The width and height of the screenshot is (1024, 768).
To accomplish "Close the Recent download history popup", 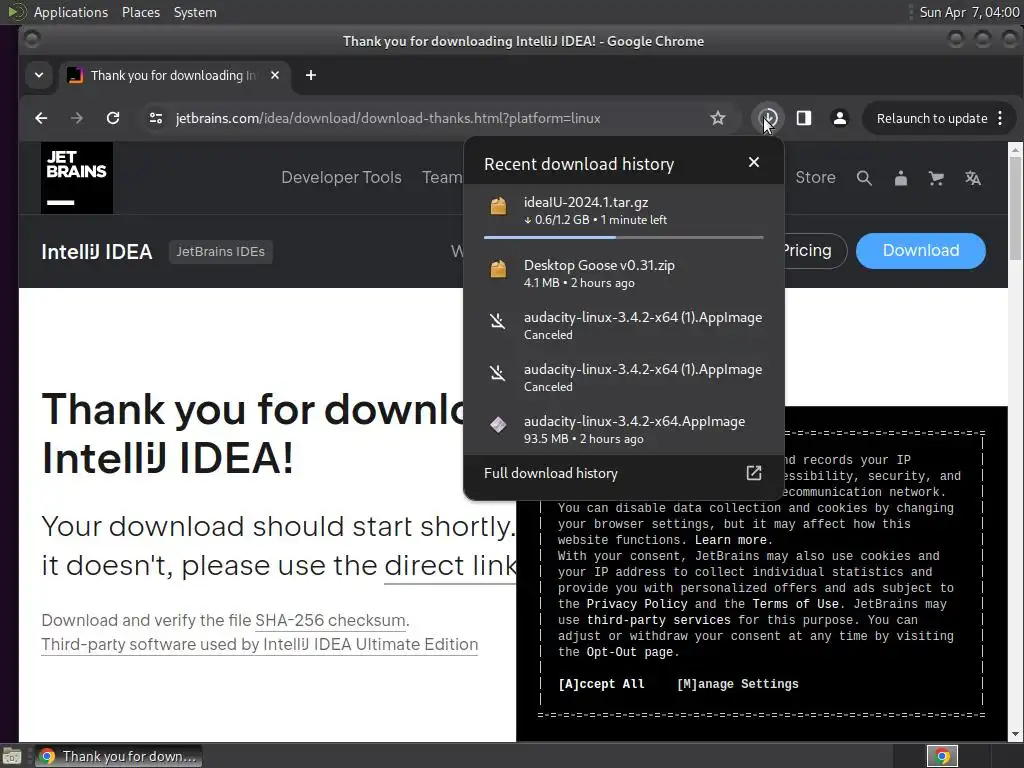I will tap(754, 162).
